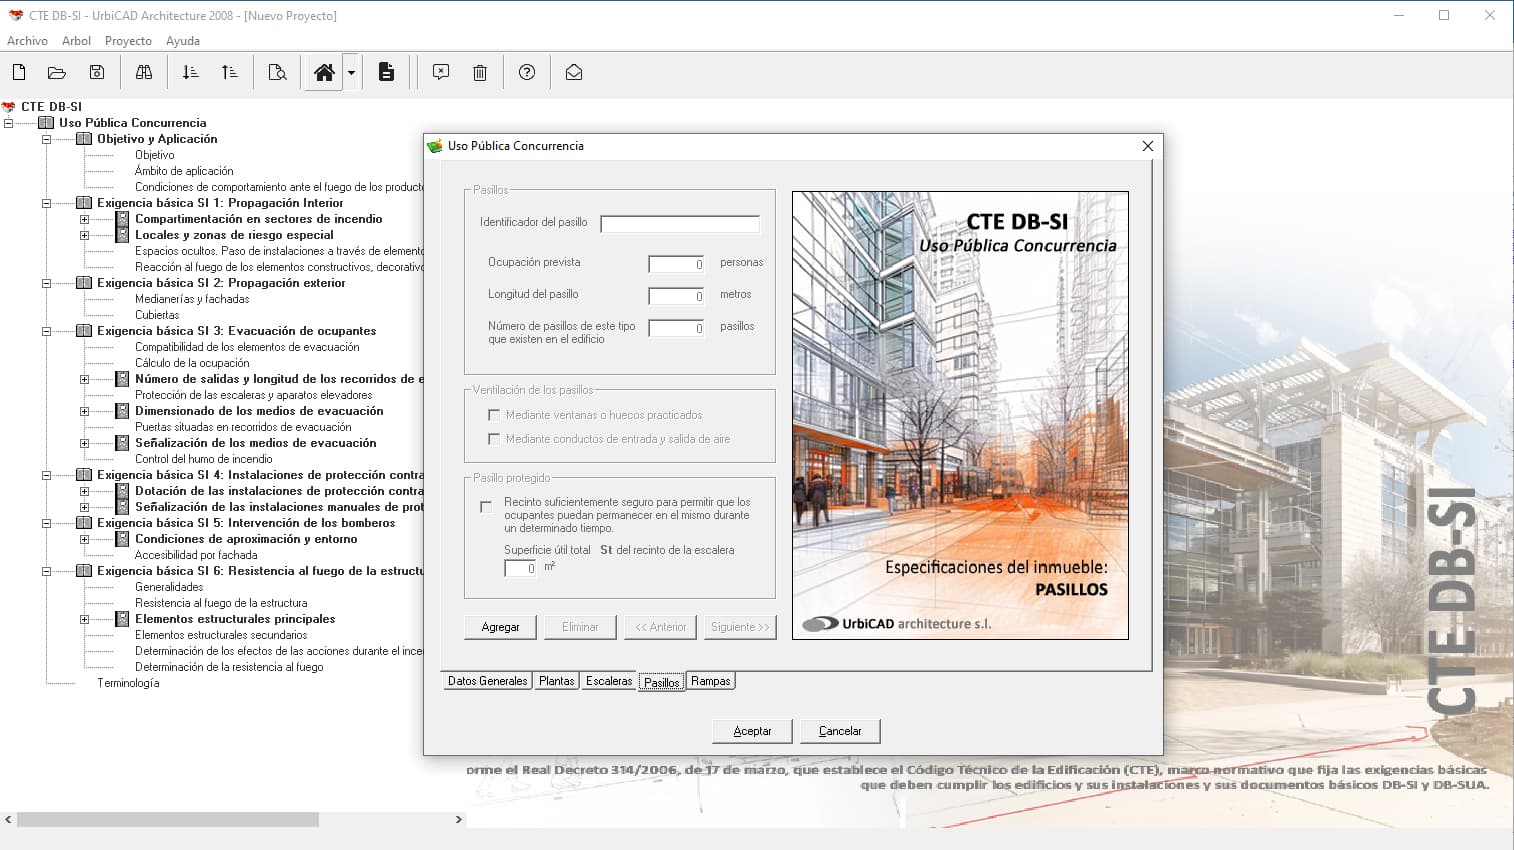Screen dimensions: 1514x850
Task: Open the Proyecto menu
Action: click(128, 41)
